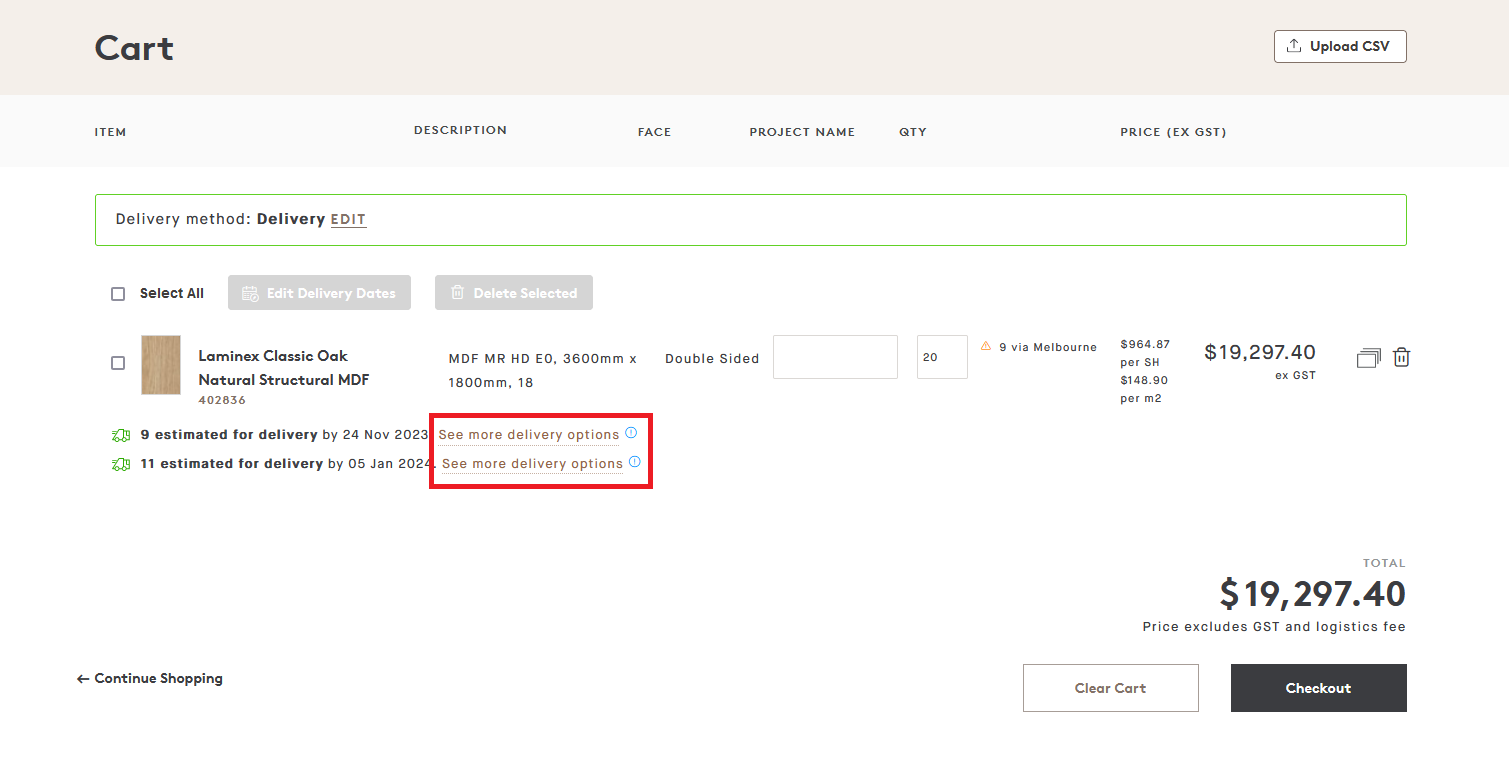
Task: Click the Clear Cart button
Action: 1110,688
